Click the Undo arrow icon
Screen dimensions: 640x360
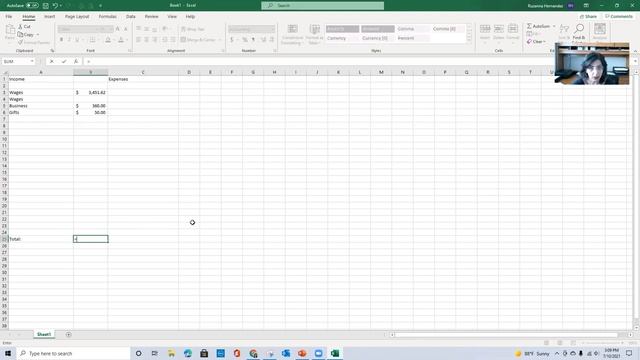[x=55, y=5]
